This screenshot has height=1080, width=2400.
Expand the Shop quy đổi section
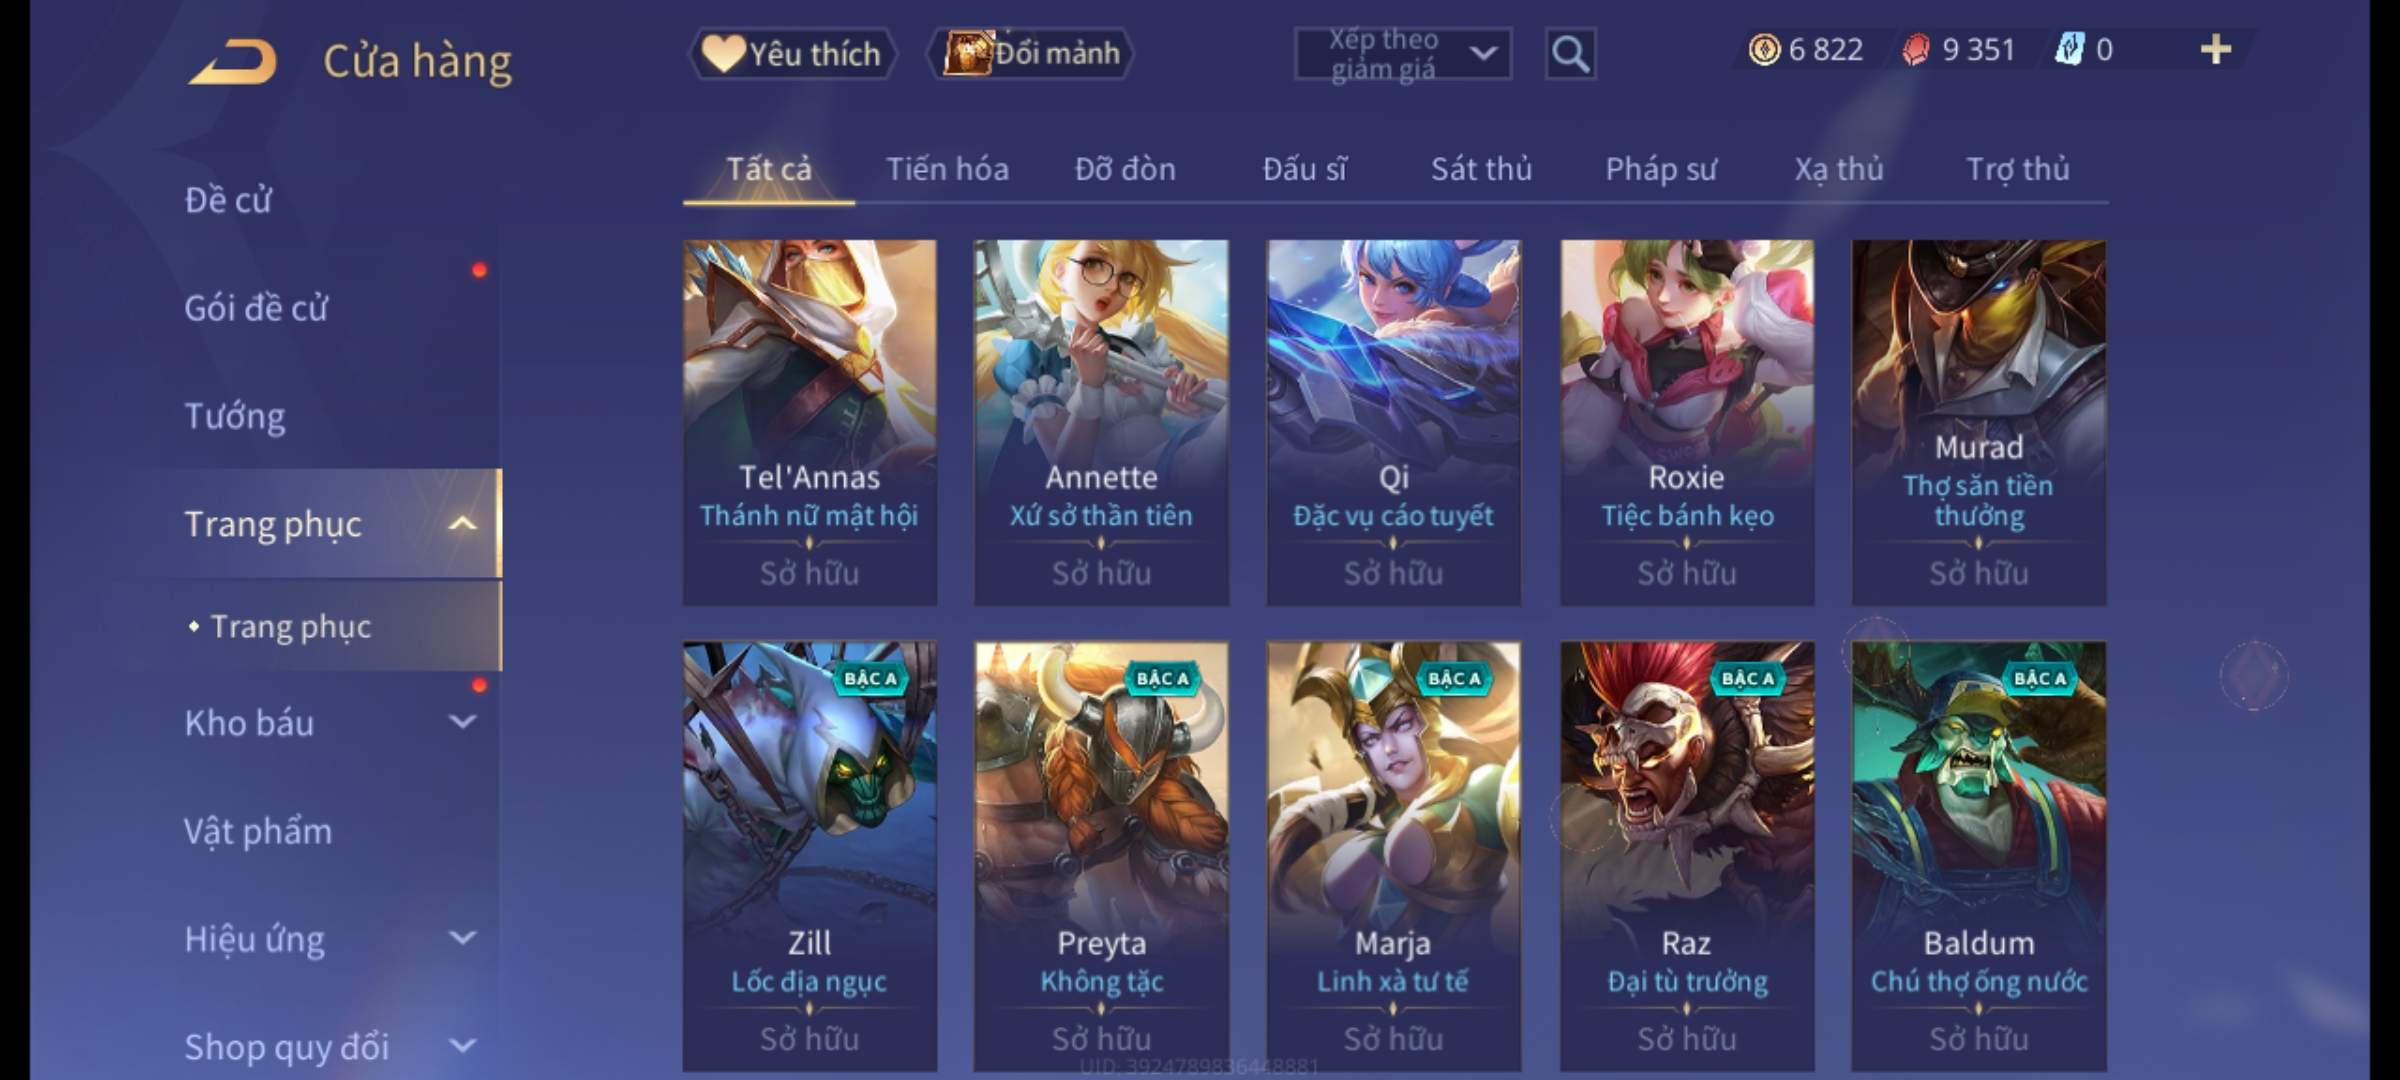pyautogui.click(x=462, y=1046)
